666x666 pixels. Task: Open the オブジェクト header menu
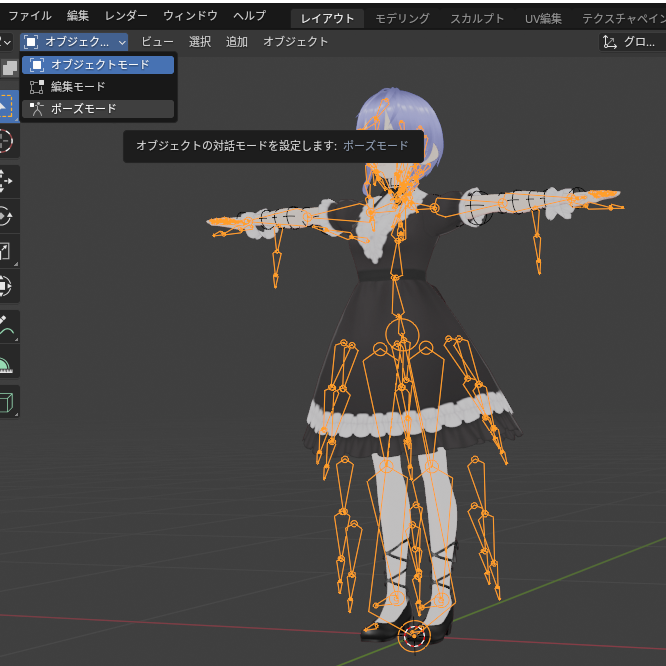(296, 42)
